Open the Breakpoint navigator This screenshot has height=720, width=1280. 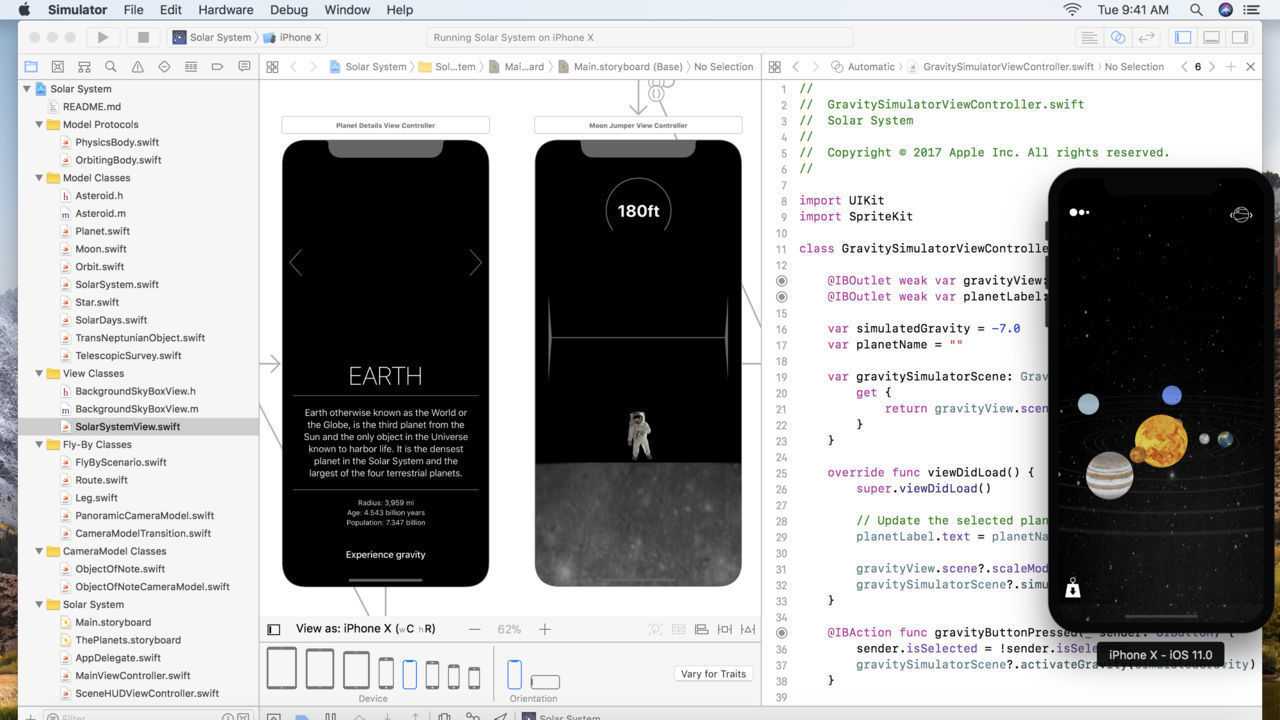217,66
